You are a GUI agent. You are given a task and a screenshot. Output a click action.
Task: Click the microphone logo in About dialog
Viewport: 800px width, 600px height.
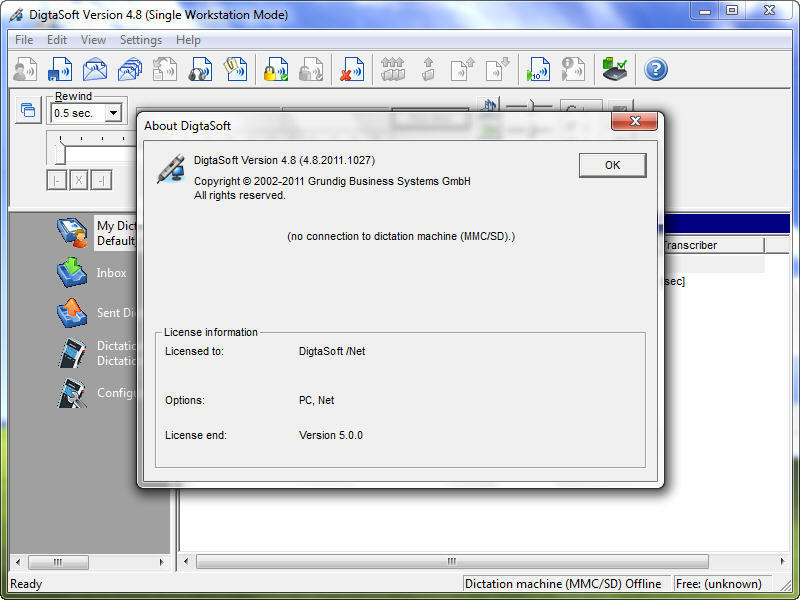coord(171,168)
